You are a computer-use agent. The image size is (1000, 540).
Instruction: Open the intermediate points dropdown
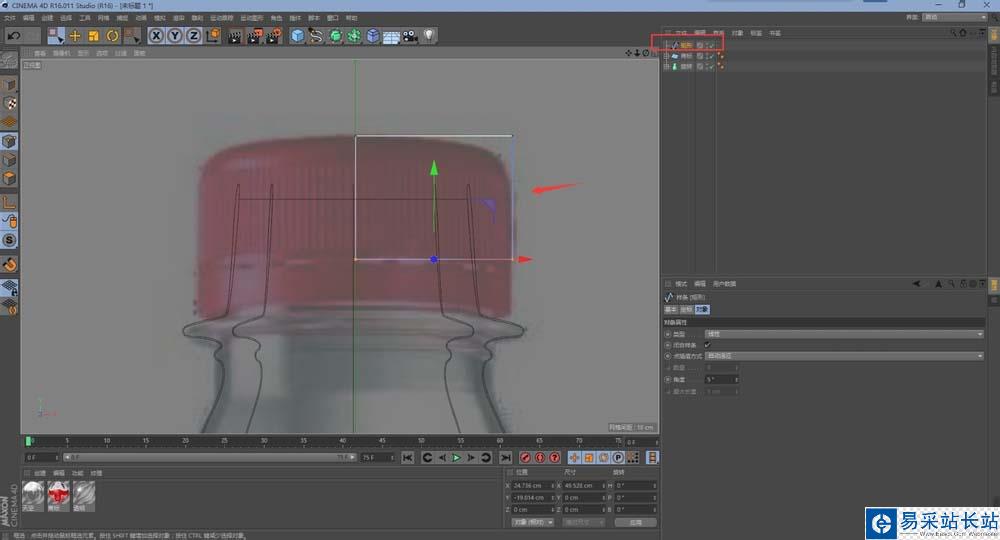pyautogui.click(x=843, y=356)
